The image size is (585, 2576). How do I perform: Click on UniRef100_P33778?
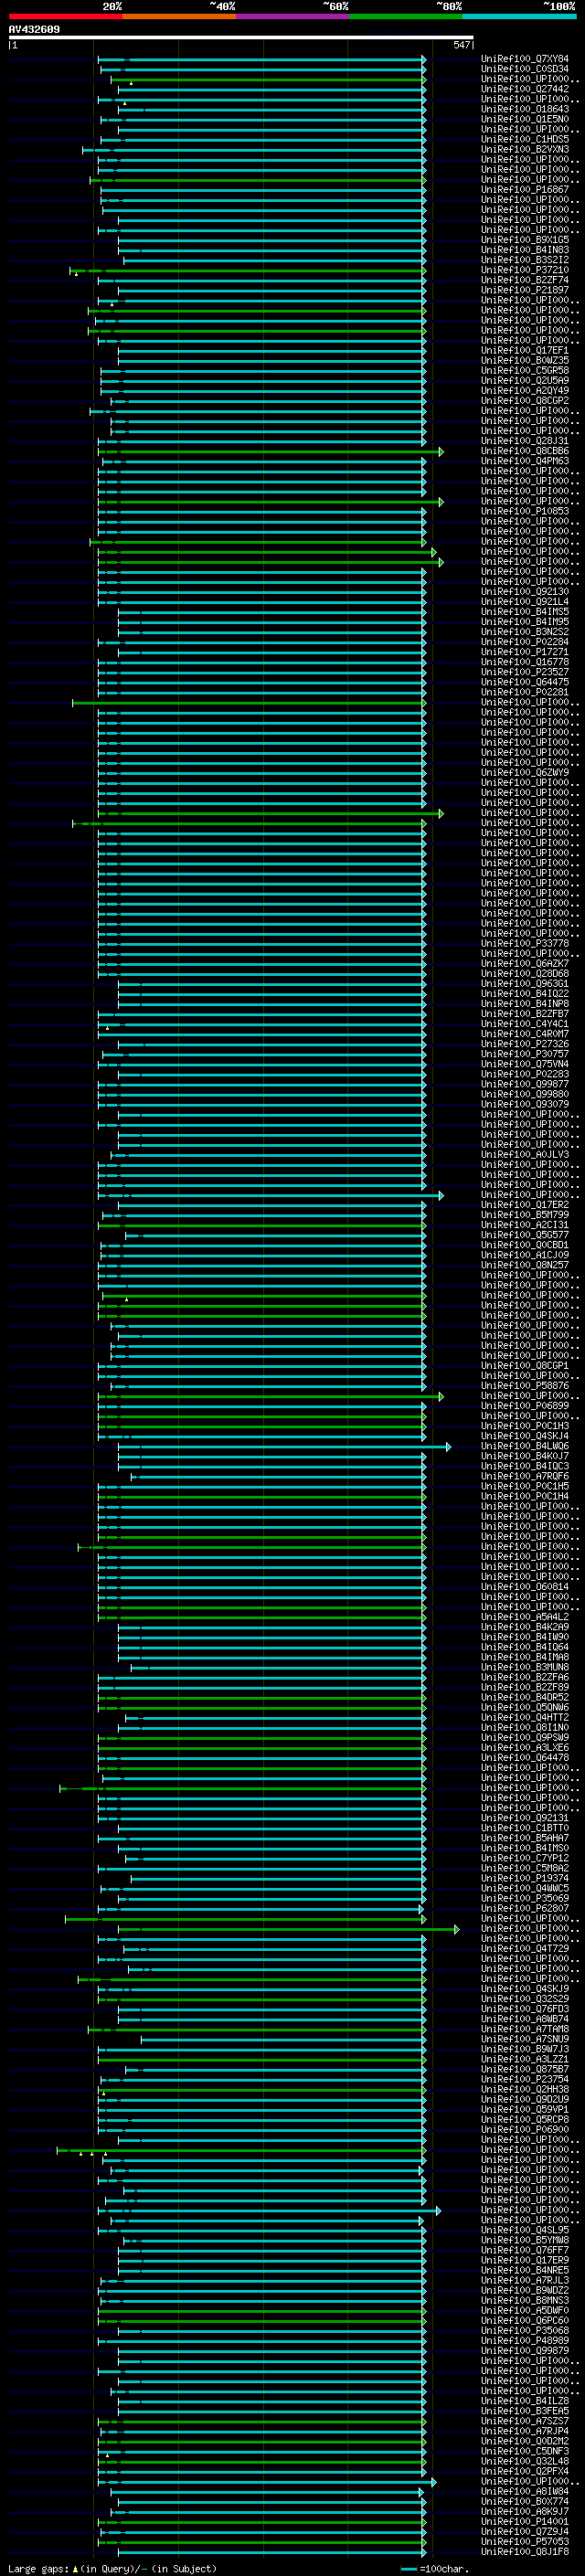tap(525, 943)
